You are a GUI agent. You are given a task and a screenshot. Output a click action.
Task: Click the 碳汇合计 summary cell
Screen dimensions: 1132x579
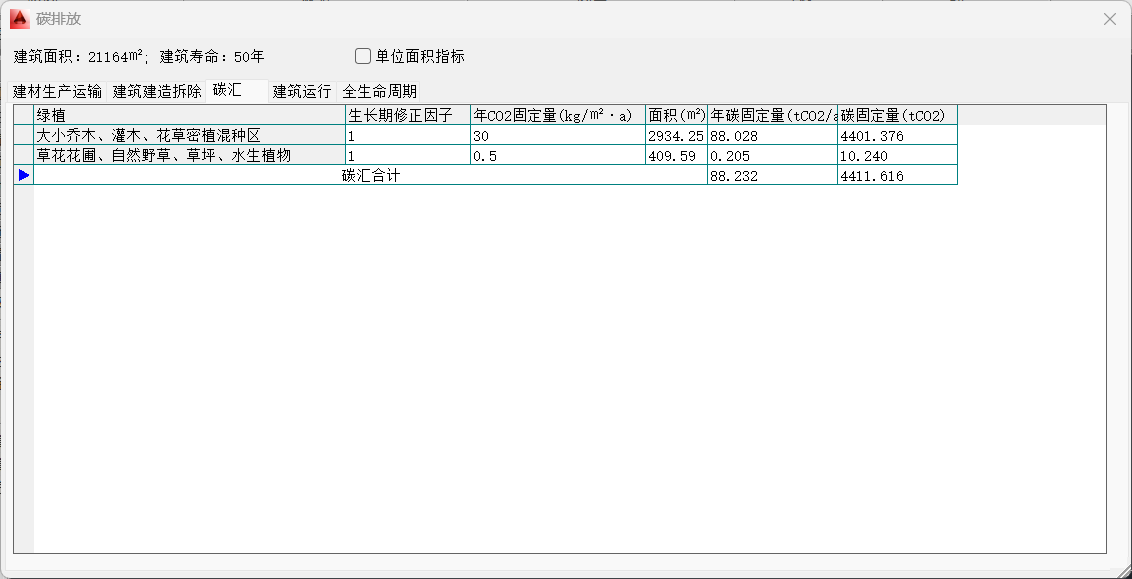371,175
